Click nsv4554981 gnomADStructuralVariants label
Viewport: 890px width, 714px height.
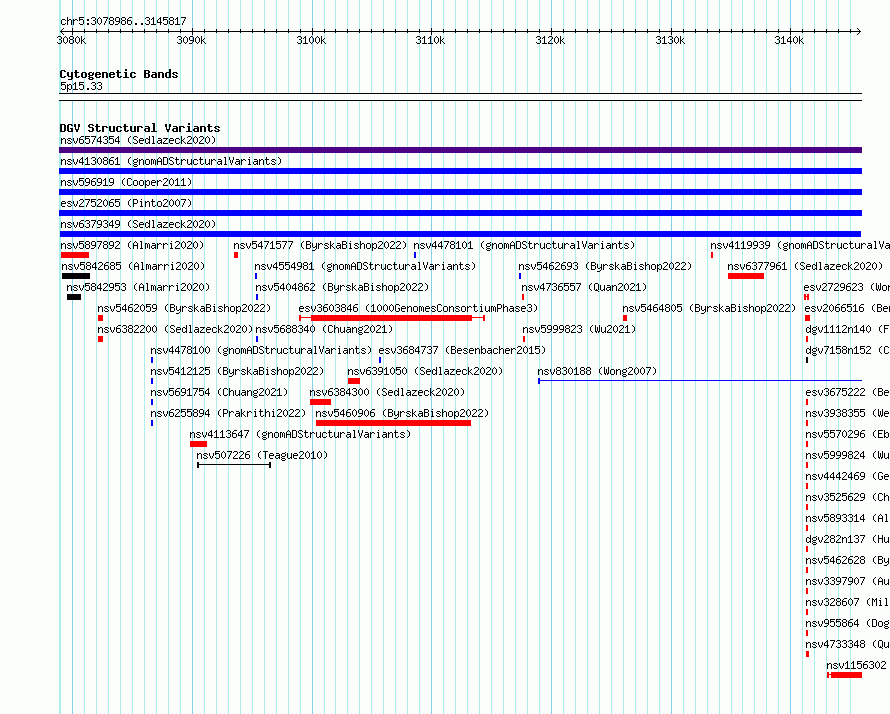pos(365,266)
